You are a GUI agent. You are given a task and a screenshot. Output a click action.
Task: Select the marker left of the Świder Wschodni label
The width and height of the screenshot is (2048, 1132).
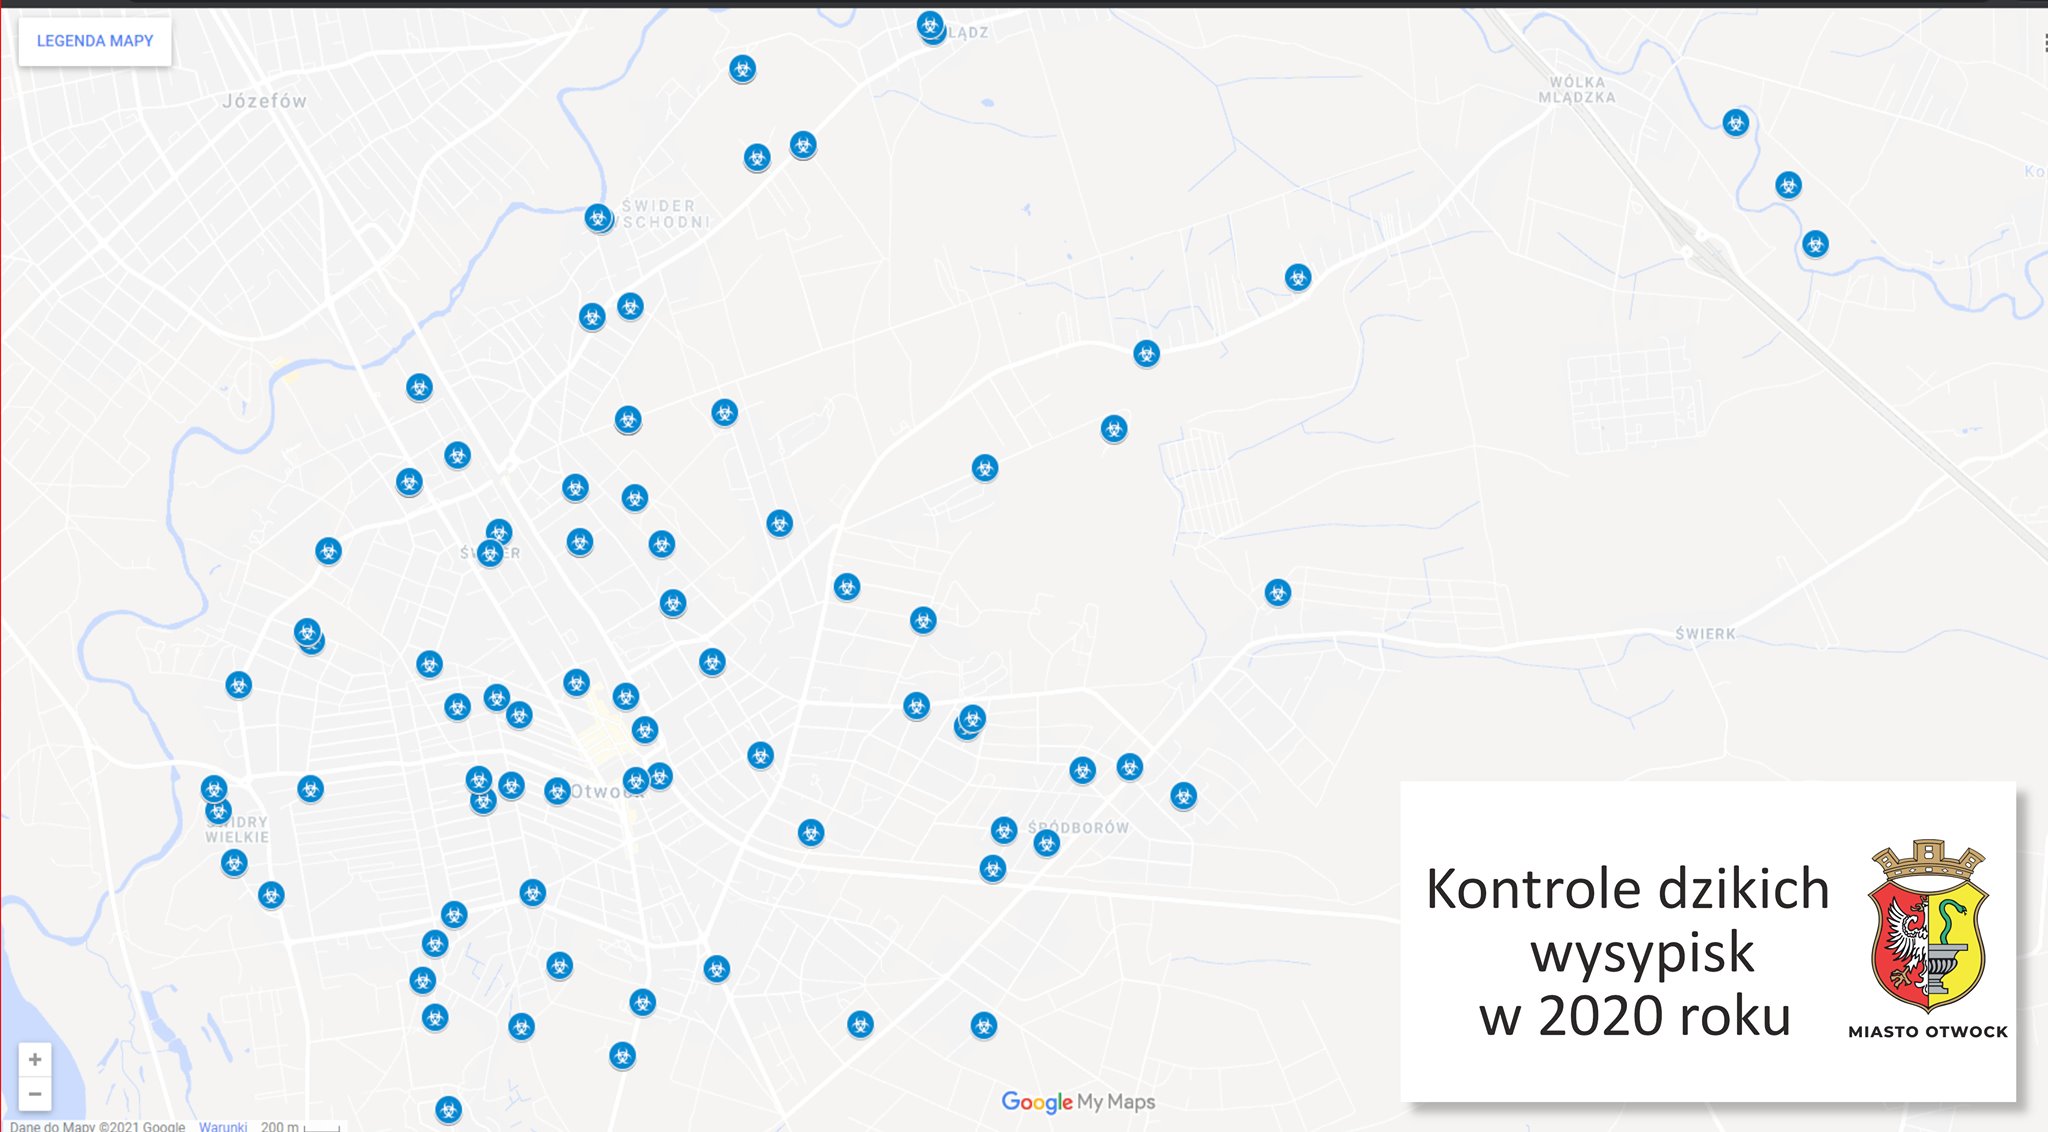(x=598, y=217)
